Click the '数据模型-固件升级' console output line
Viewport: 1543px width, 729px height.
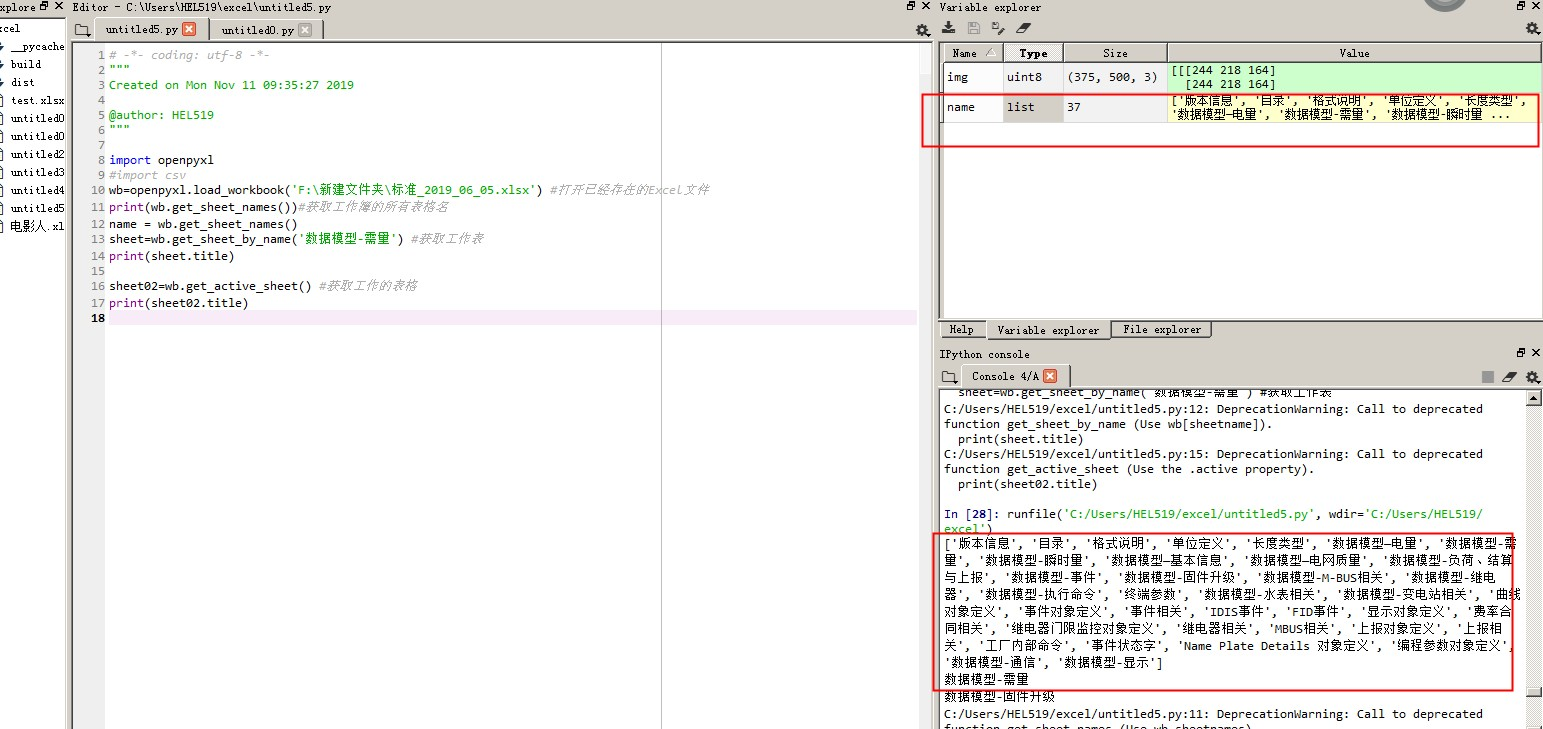click(x=999, y=696)
